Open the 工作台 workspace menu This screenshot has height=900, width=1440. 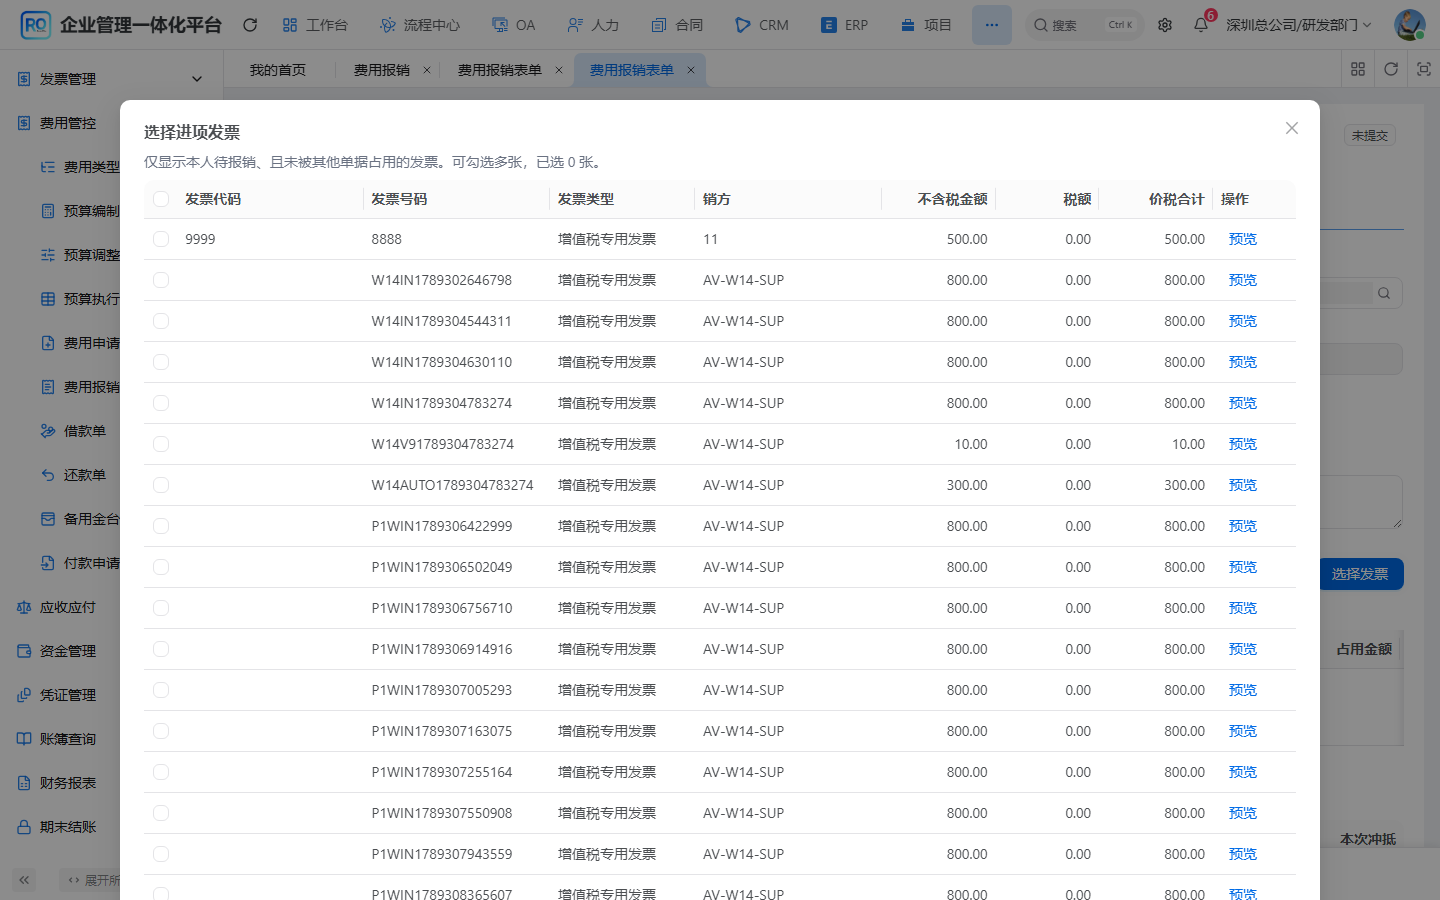pos(315,25)
